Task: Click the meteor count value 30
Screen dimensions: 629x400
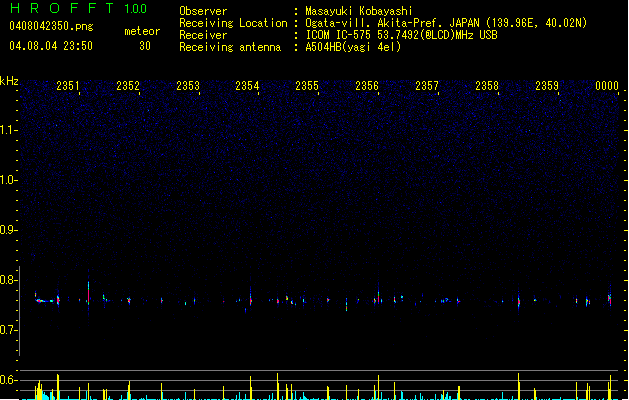Action: 145,46
